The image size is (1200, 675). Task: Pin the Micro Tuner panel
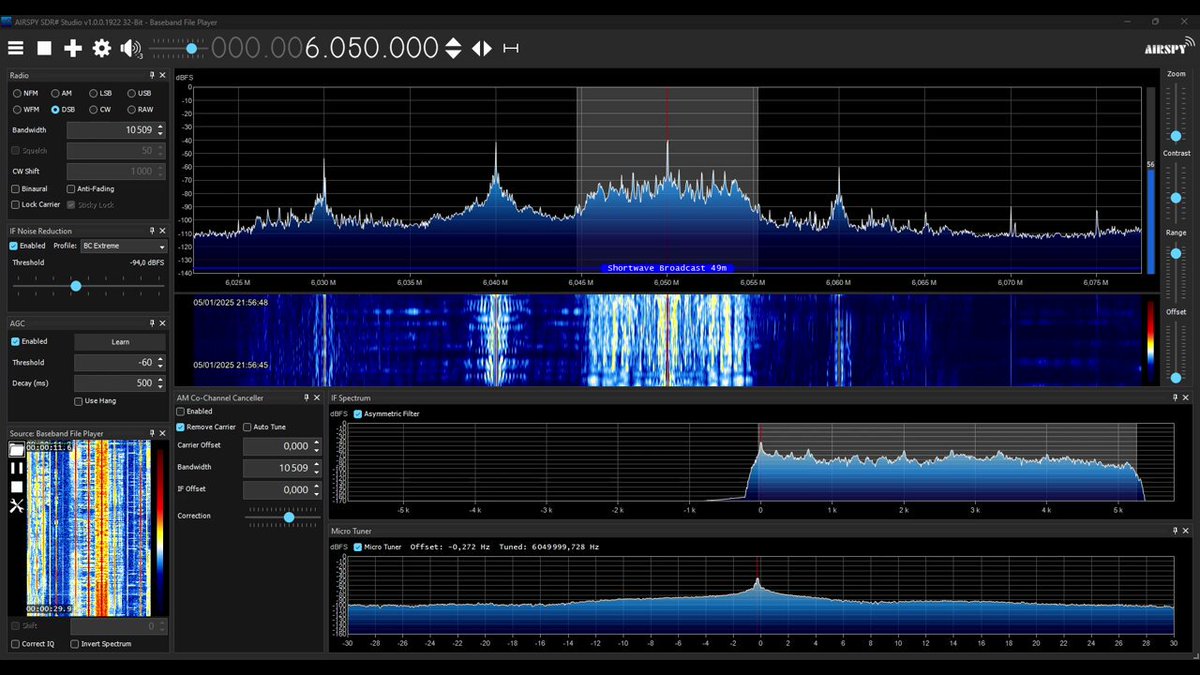pos(1174,531)
